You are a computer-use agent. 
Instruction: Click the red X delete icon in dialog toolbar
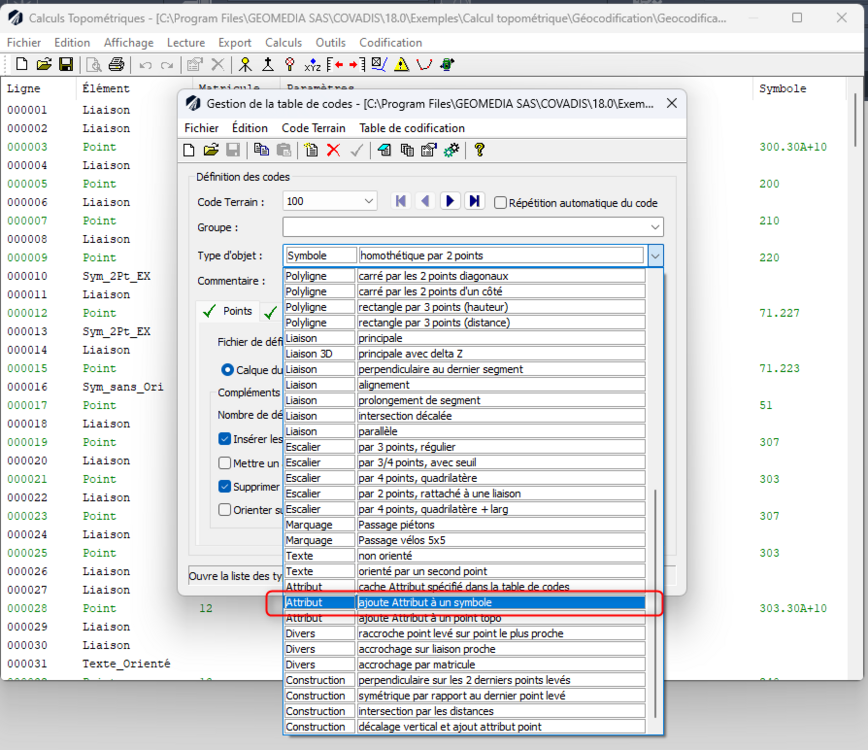coord(333,150)
